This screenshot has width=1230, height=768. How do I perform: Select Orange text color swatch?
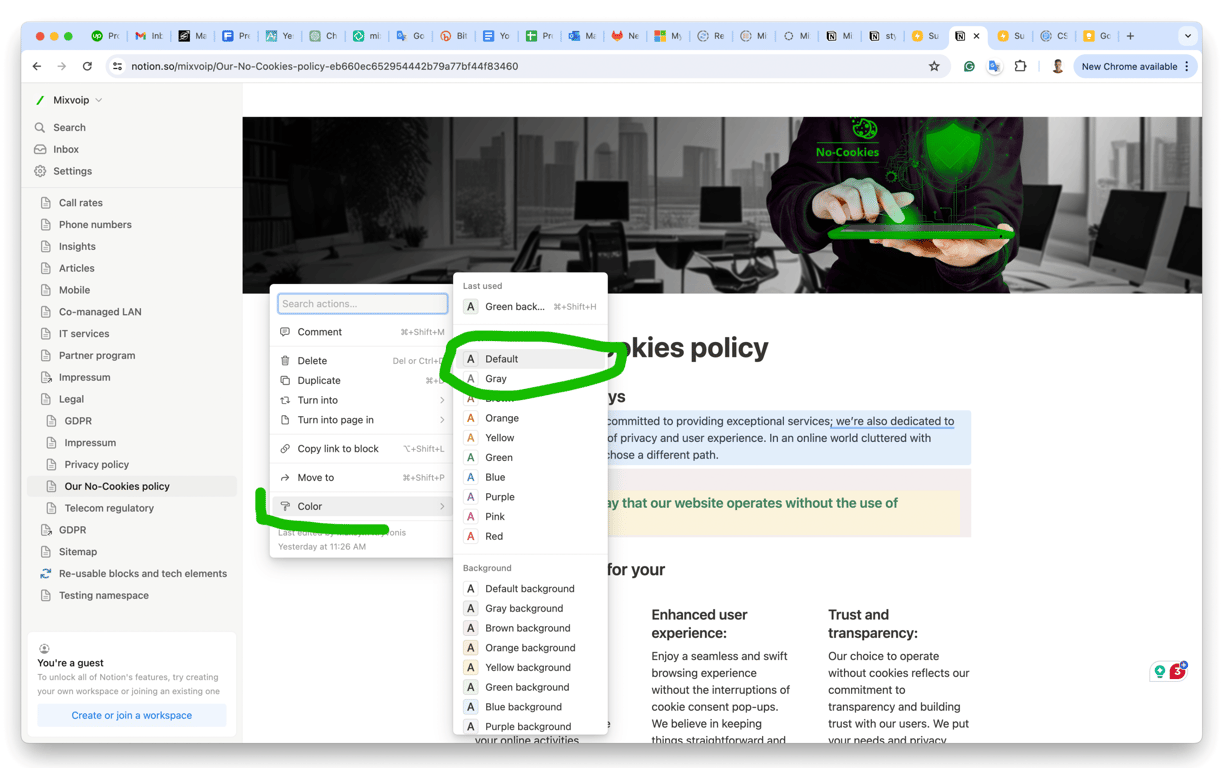tap(470, 418)
